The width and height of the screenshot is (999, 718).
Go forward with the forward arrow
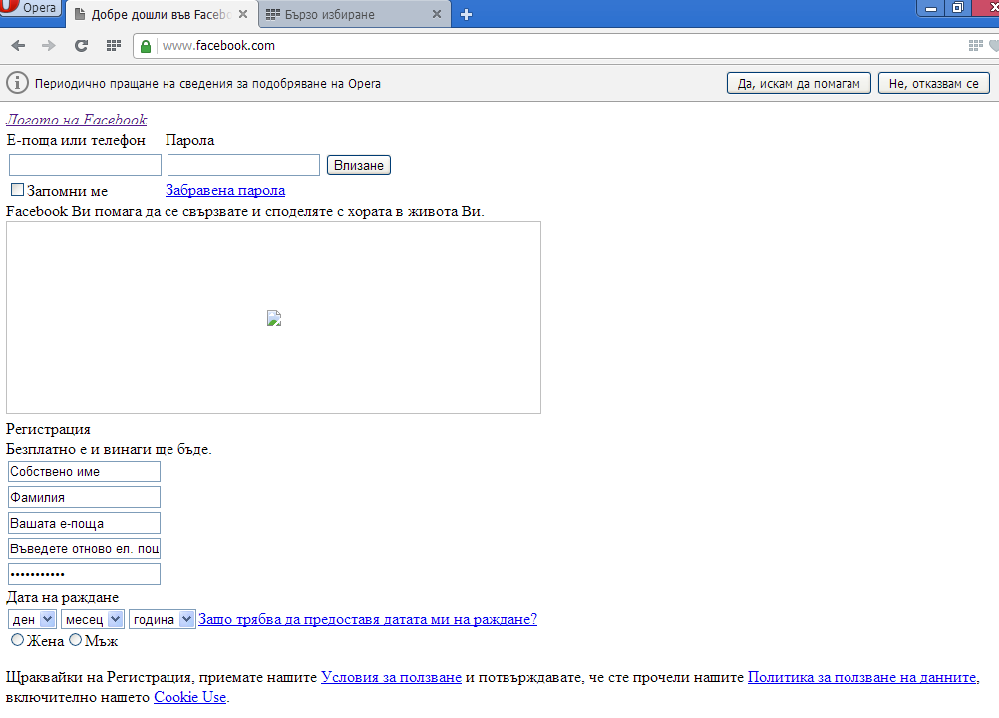pos(48,46)
